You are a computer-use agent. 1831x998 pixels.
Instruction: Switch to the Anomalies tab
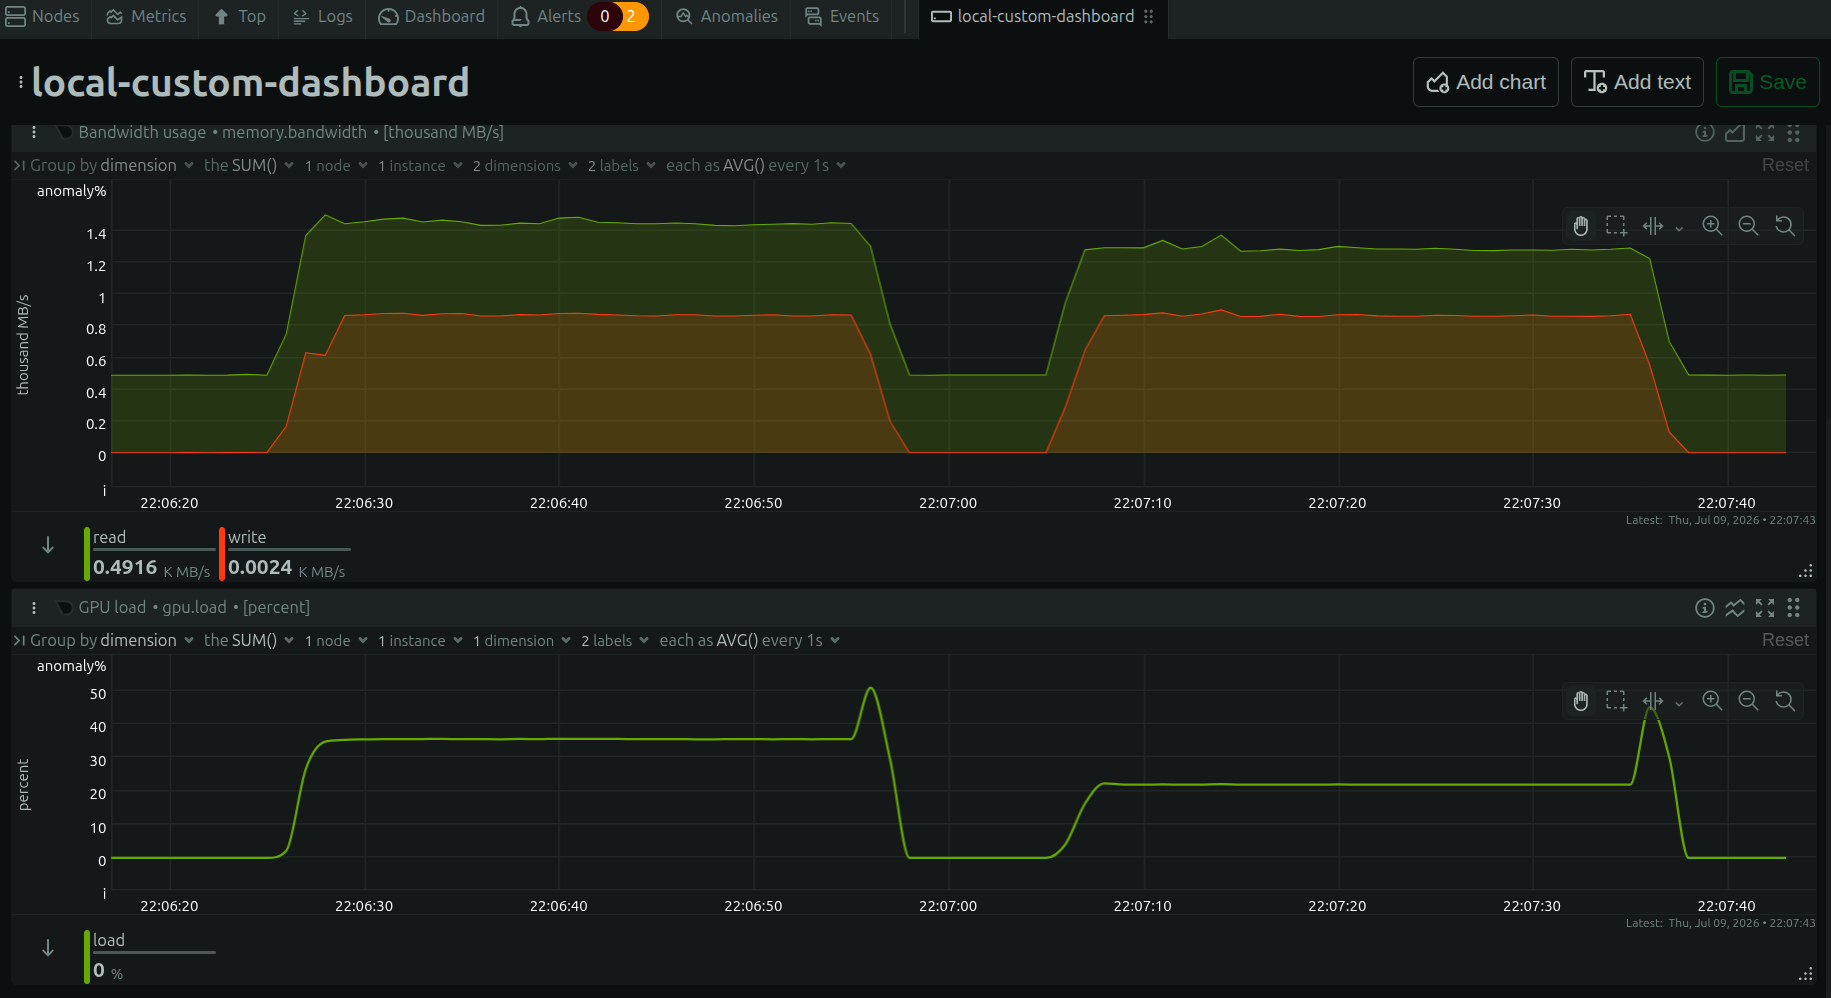(x=727, y=16)
